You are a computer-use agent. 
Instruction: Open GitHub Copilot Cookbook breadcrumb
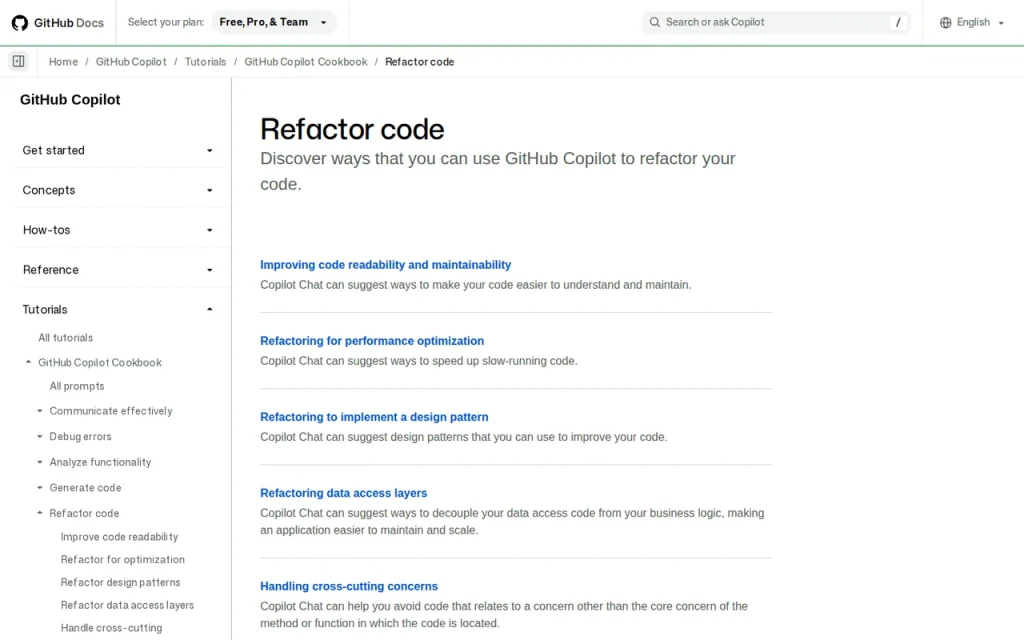tap(306, 61)
